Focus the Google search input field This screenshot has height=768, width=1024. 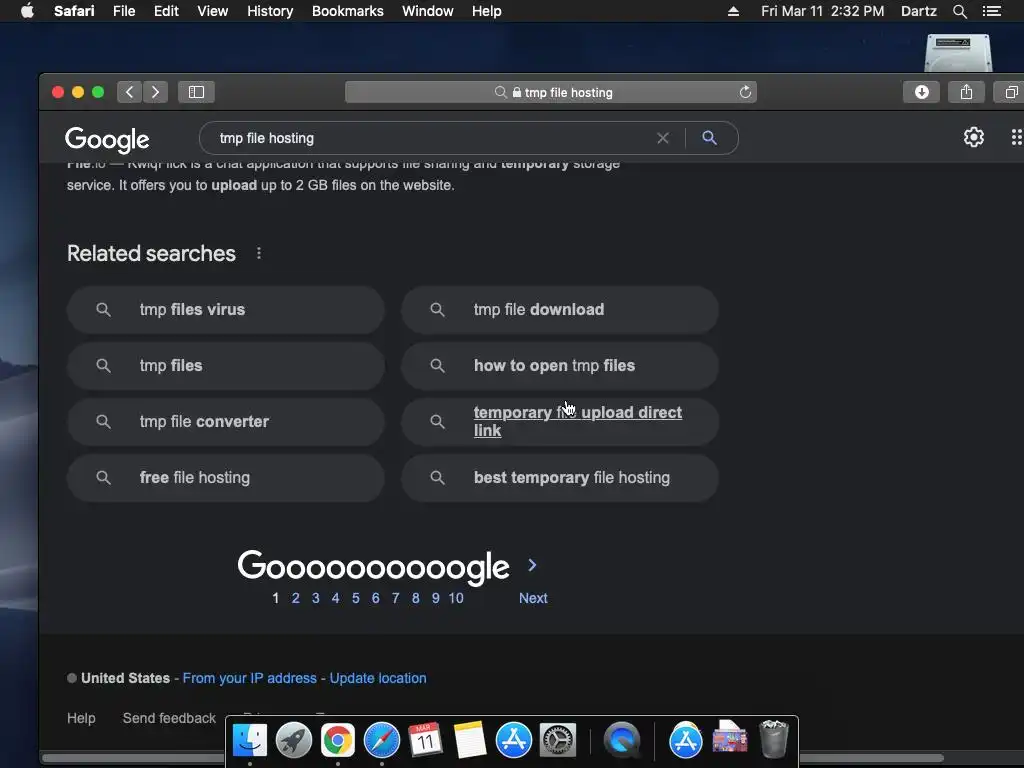point(431,138)
